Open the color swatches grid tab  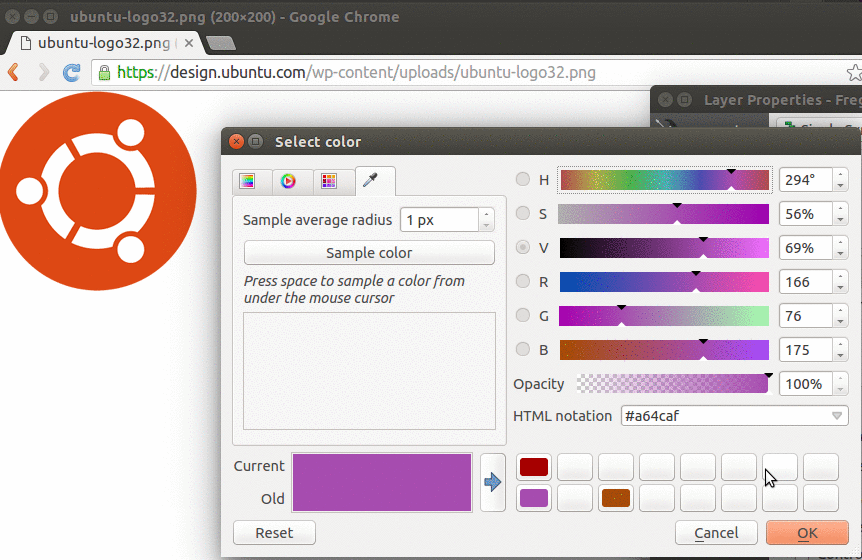(x=328, y=181)
